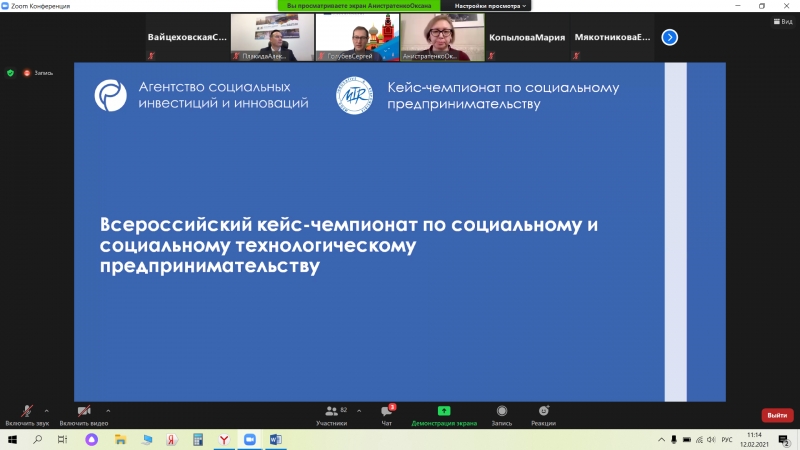This screenshot has height=450, width=800.
Task: Open Task View in taskbar
Action: click(x=62, y=439)
